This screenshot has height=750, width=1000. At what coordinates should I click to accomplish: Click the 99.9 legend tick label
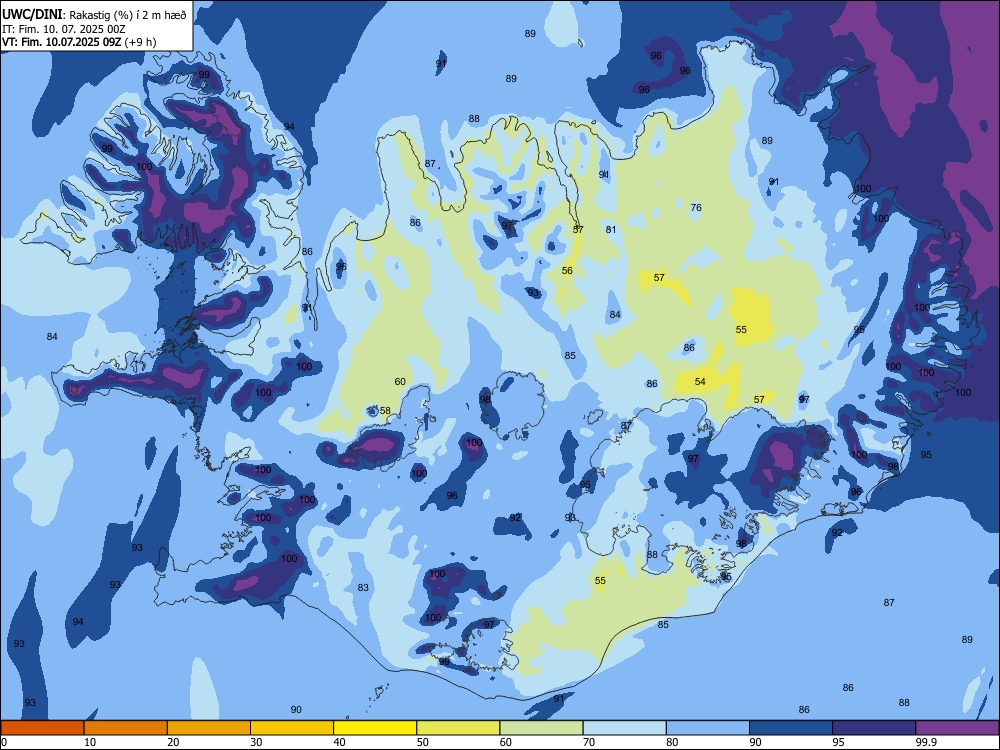tap(925, 742)
